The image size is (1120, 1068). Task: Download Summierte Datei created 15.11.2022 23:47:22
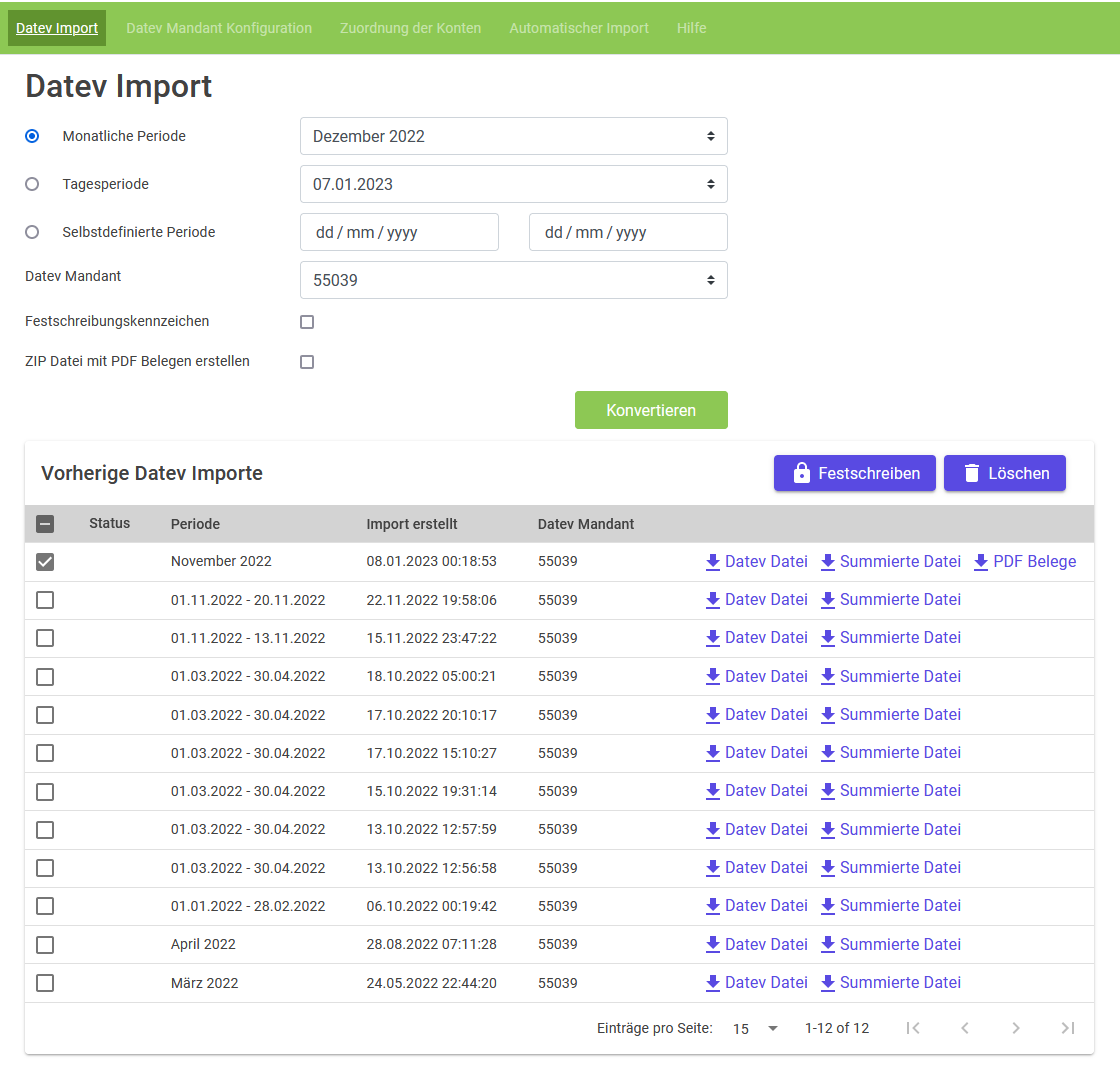(891, 638)
